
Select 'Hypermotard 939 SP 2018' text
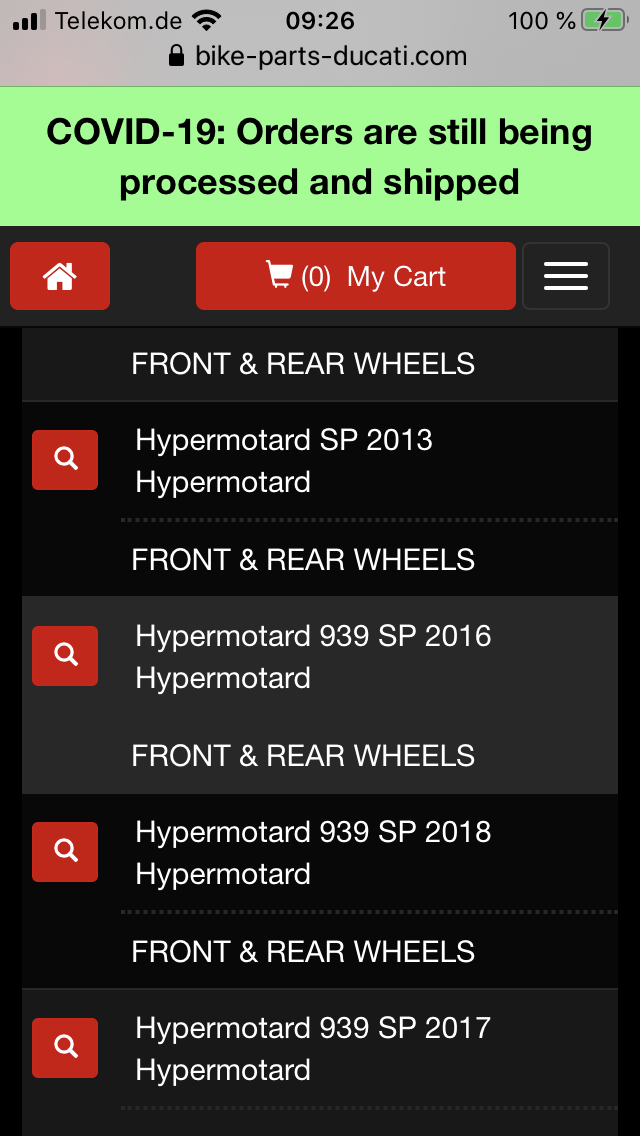313,832
